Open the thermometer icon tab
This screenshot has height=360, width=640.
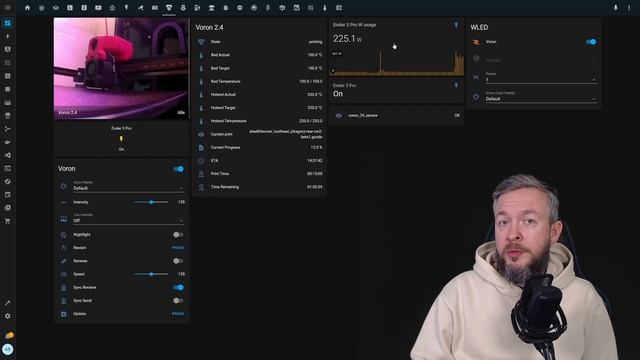(x=324, y=7)
